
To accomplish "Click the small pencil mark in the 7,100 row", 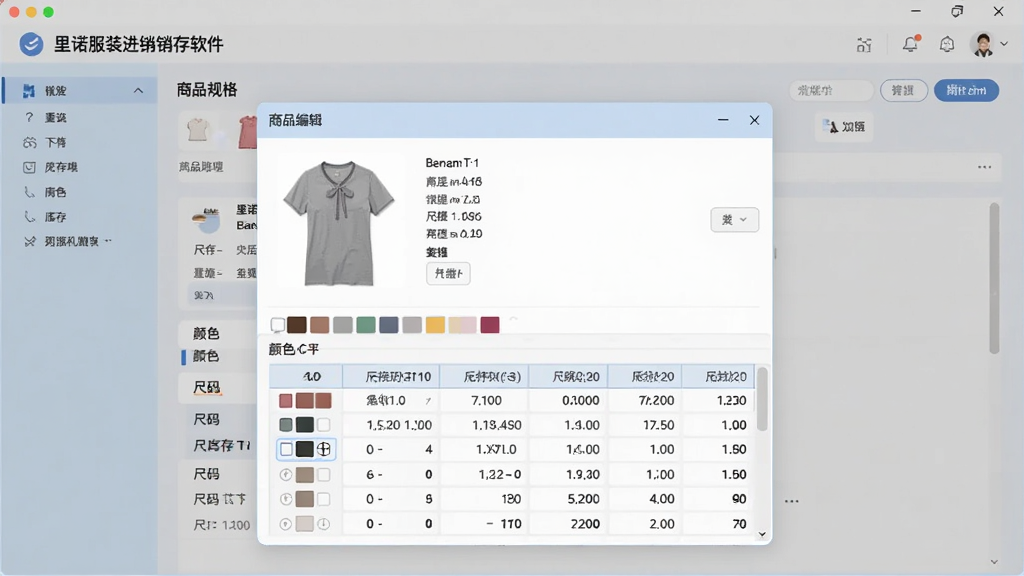I will click(428, 401).
